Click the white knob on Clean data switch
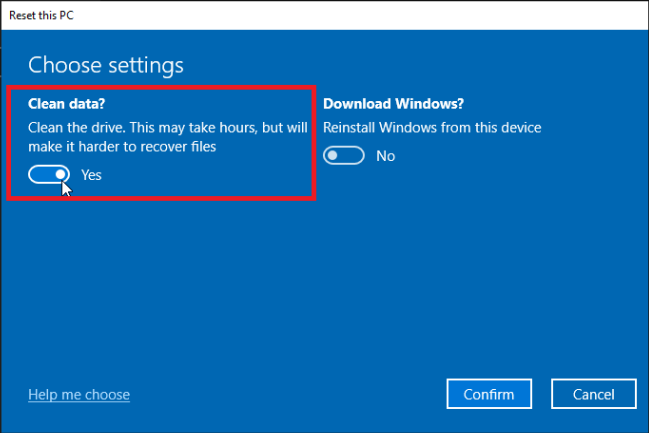The image size is (649, 433). click(60, 174)
